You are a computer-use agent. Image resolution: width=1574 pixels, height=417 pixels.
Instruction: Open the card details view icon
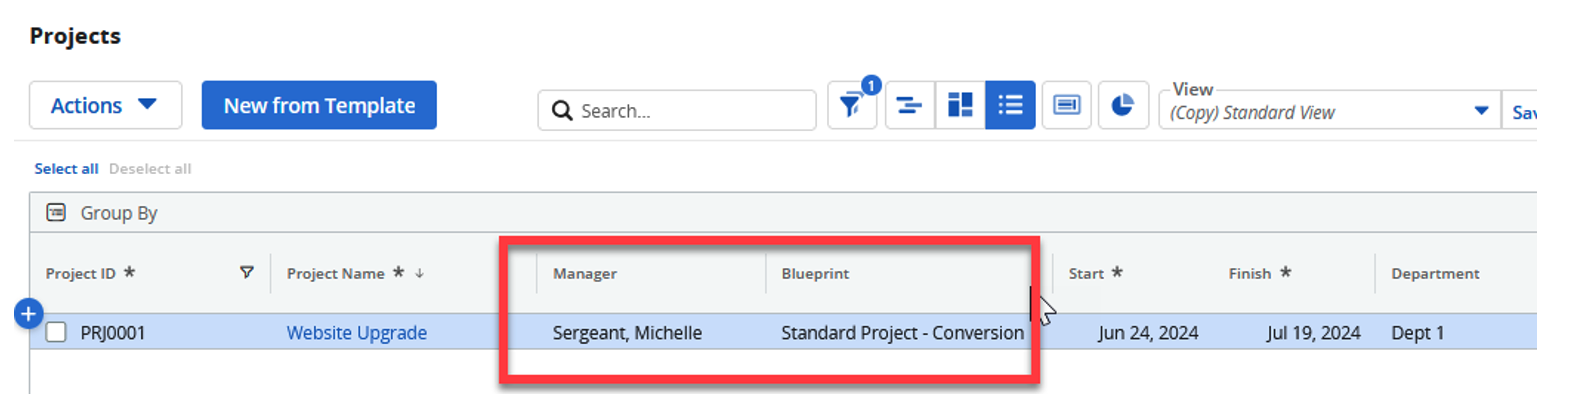1067,105
